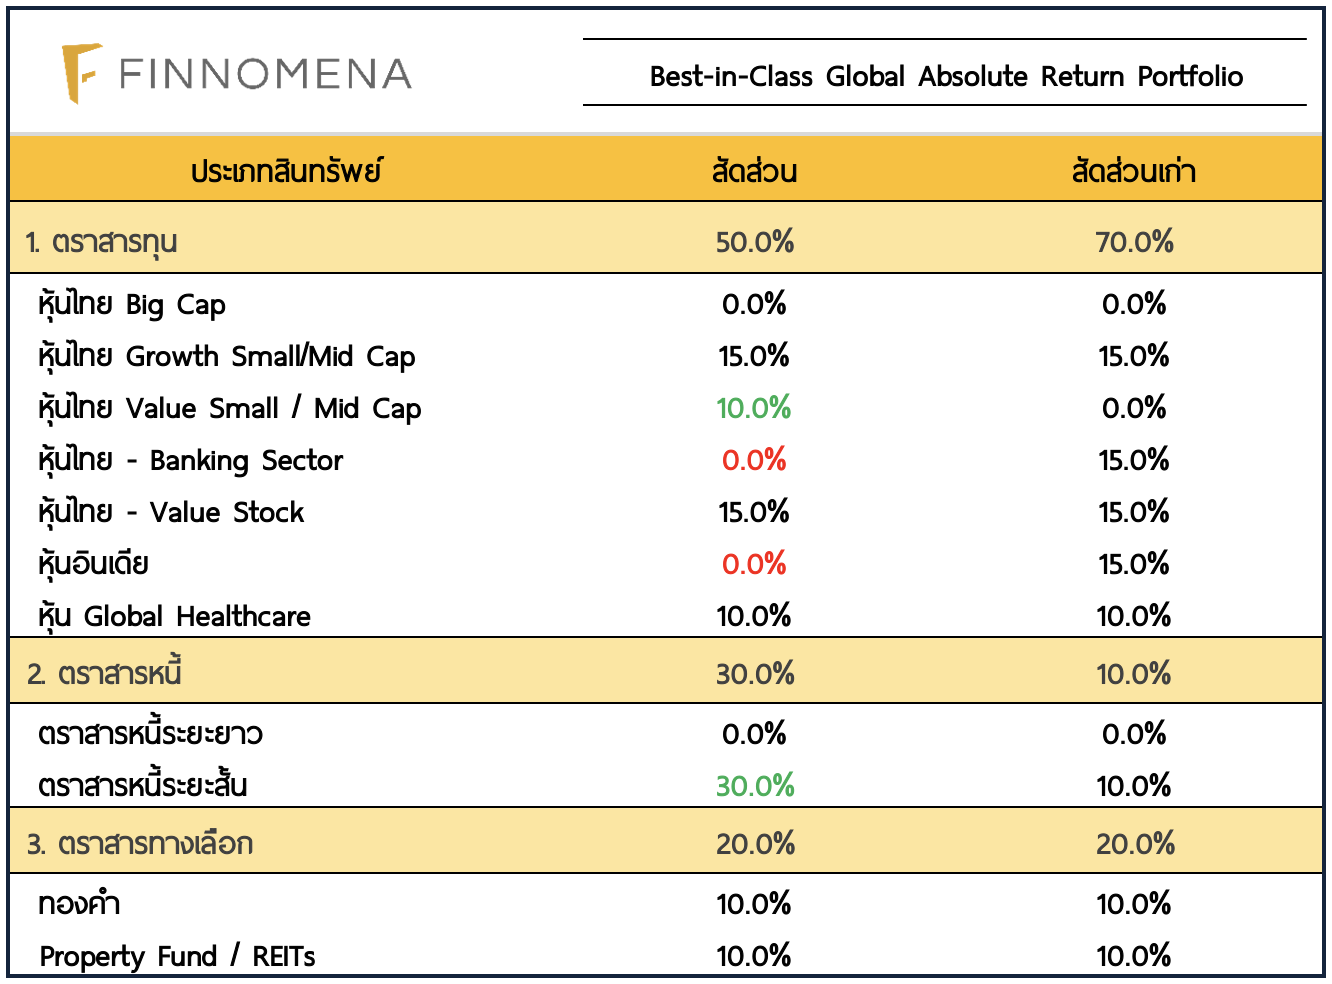1332x984 pixels.
Task: Click the ประเภทสินทรัพย์ column header
Action: pyautogui.click(x=286, y=171)
